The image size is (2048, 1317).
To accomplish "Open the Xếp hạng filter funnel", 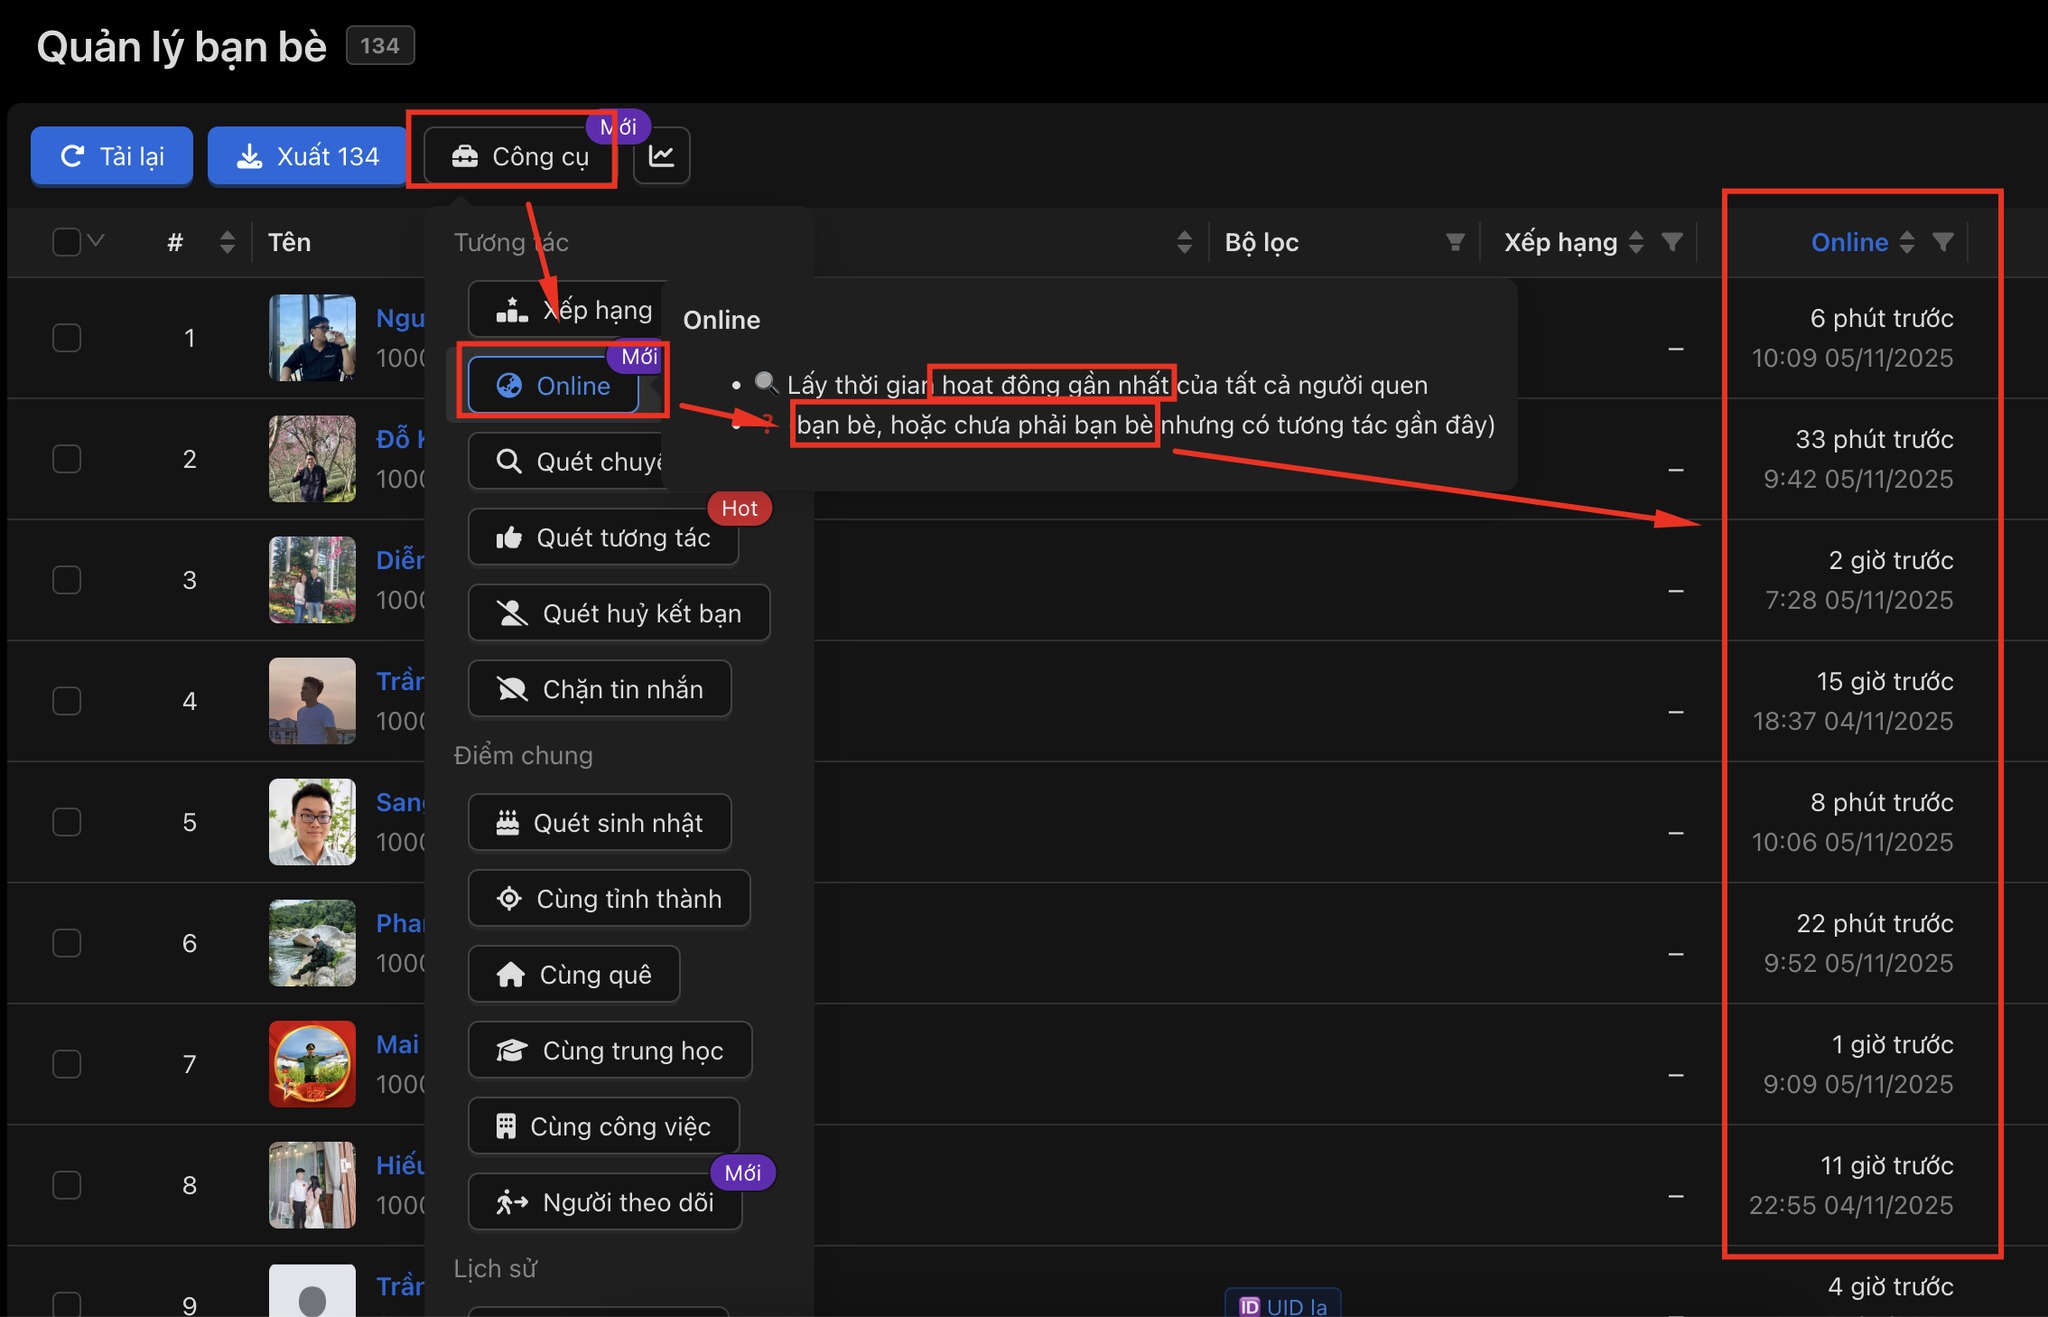I will click(1672, 242).
